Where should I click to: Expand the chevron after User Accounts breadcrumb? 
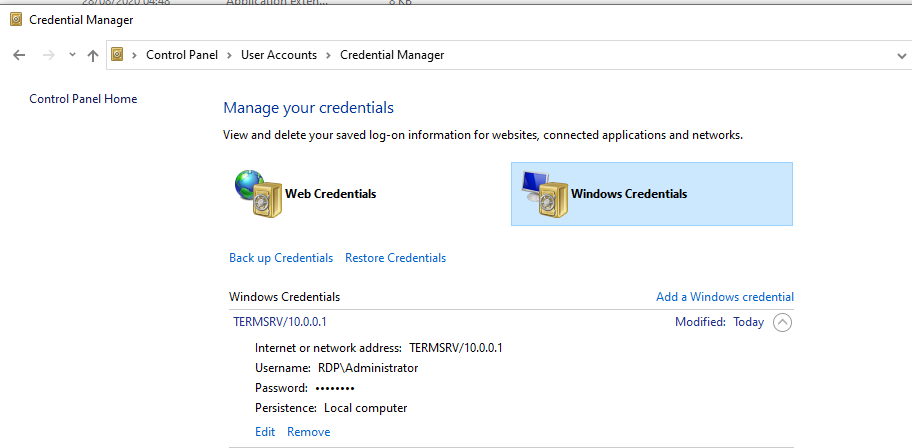pos(328,55)
